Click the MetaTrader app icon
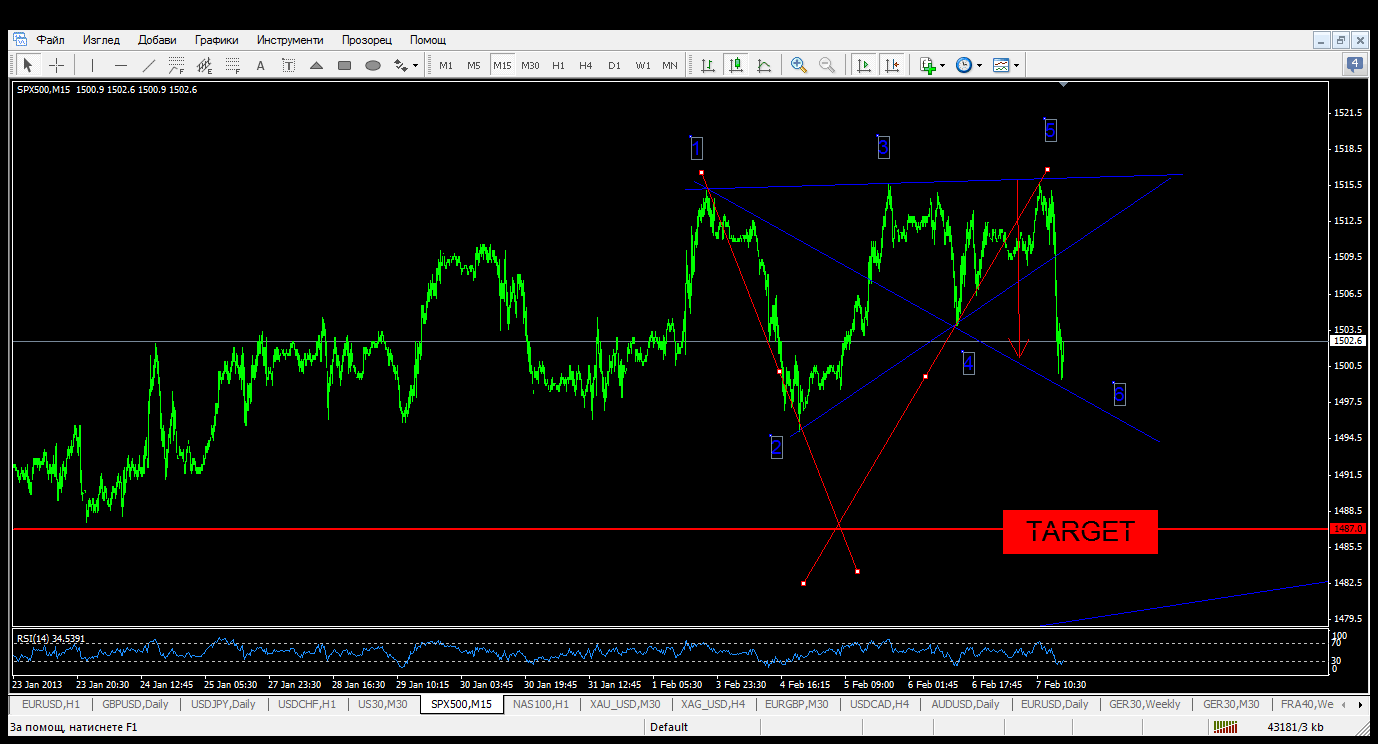1378x744 pixels. pos(20,40)
